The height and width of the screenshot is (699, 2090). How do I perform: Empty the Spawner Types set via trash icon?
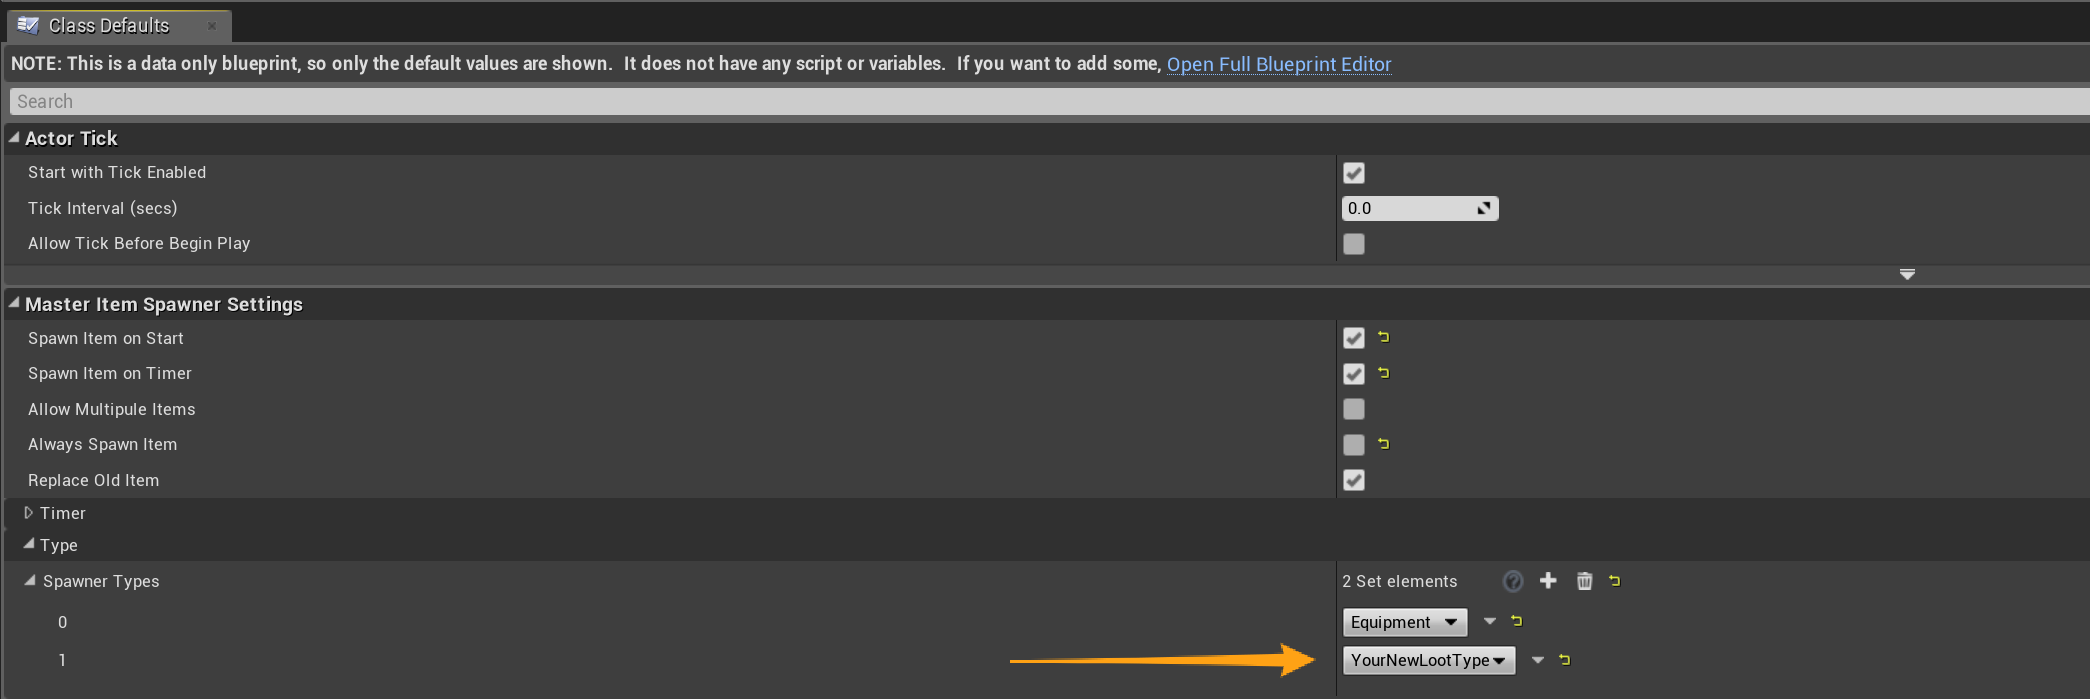(1584, 580)
